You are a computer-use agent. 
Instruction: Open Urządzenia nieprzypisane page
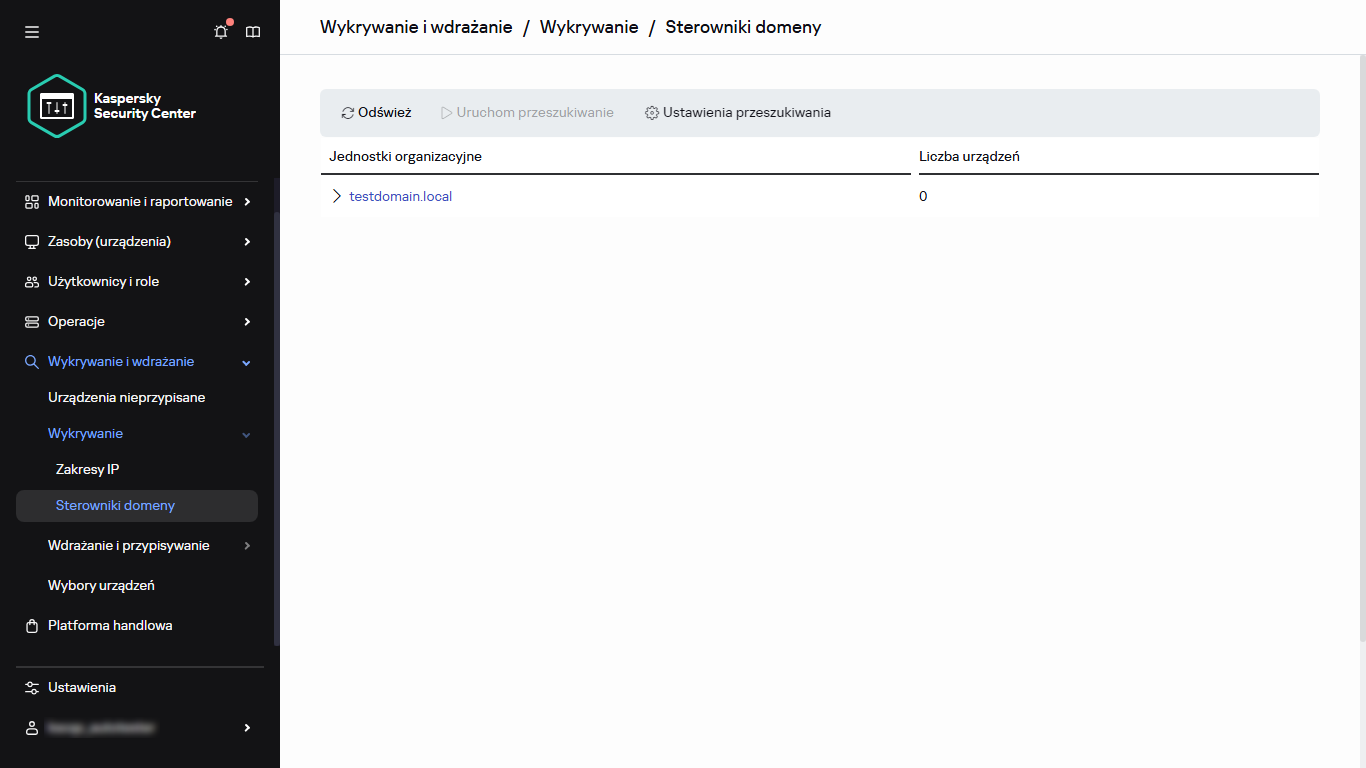126,397
